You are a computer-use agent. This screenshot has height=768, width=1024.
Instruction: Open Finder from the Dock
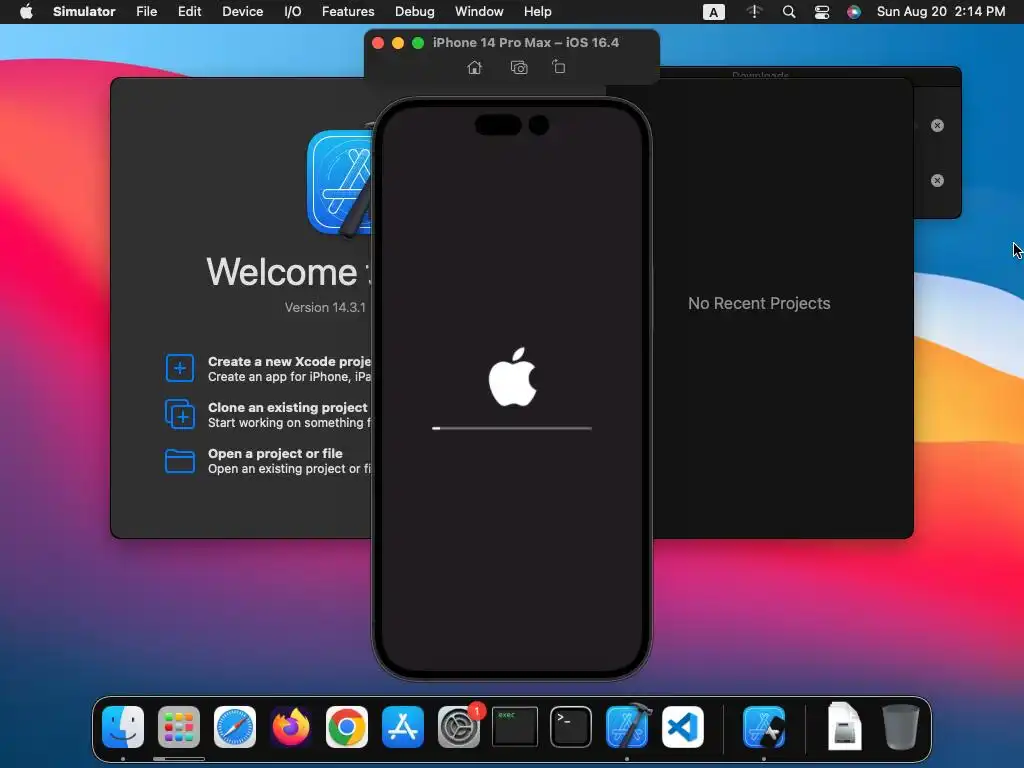(123, 727)
